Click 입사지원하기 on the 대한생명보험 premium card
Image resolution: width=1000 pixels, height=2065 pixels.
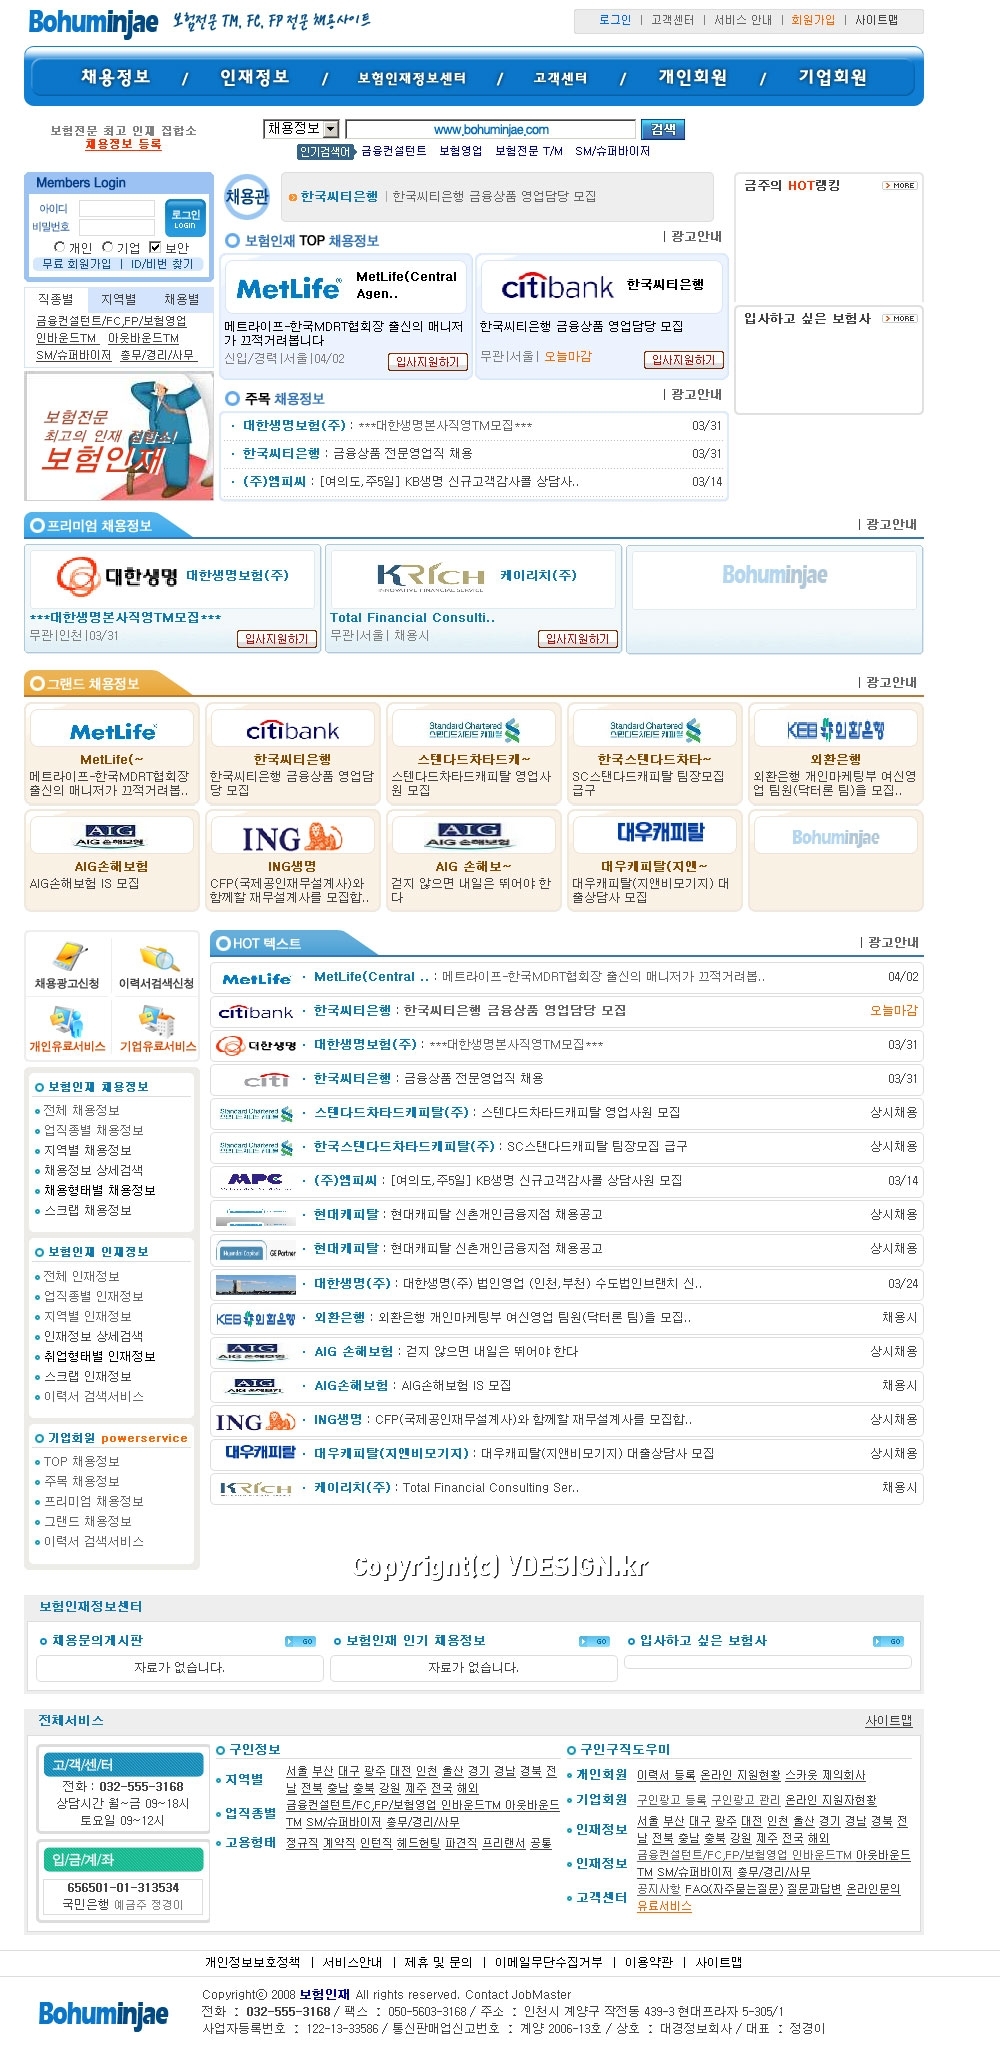pyautogui.click(x=277, y=639)
